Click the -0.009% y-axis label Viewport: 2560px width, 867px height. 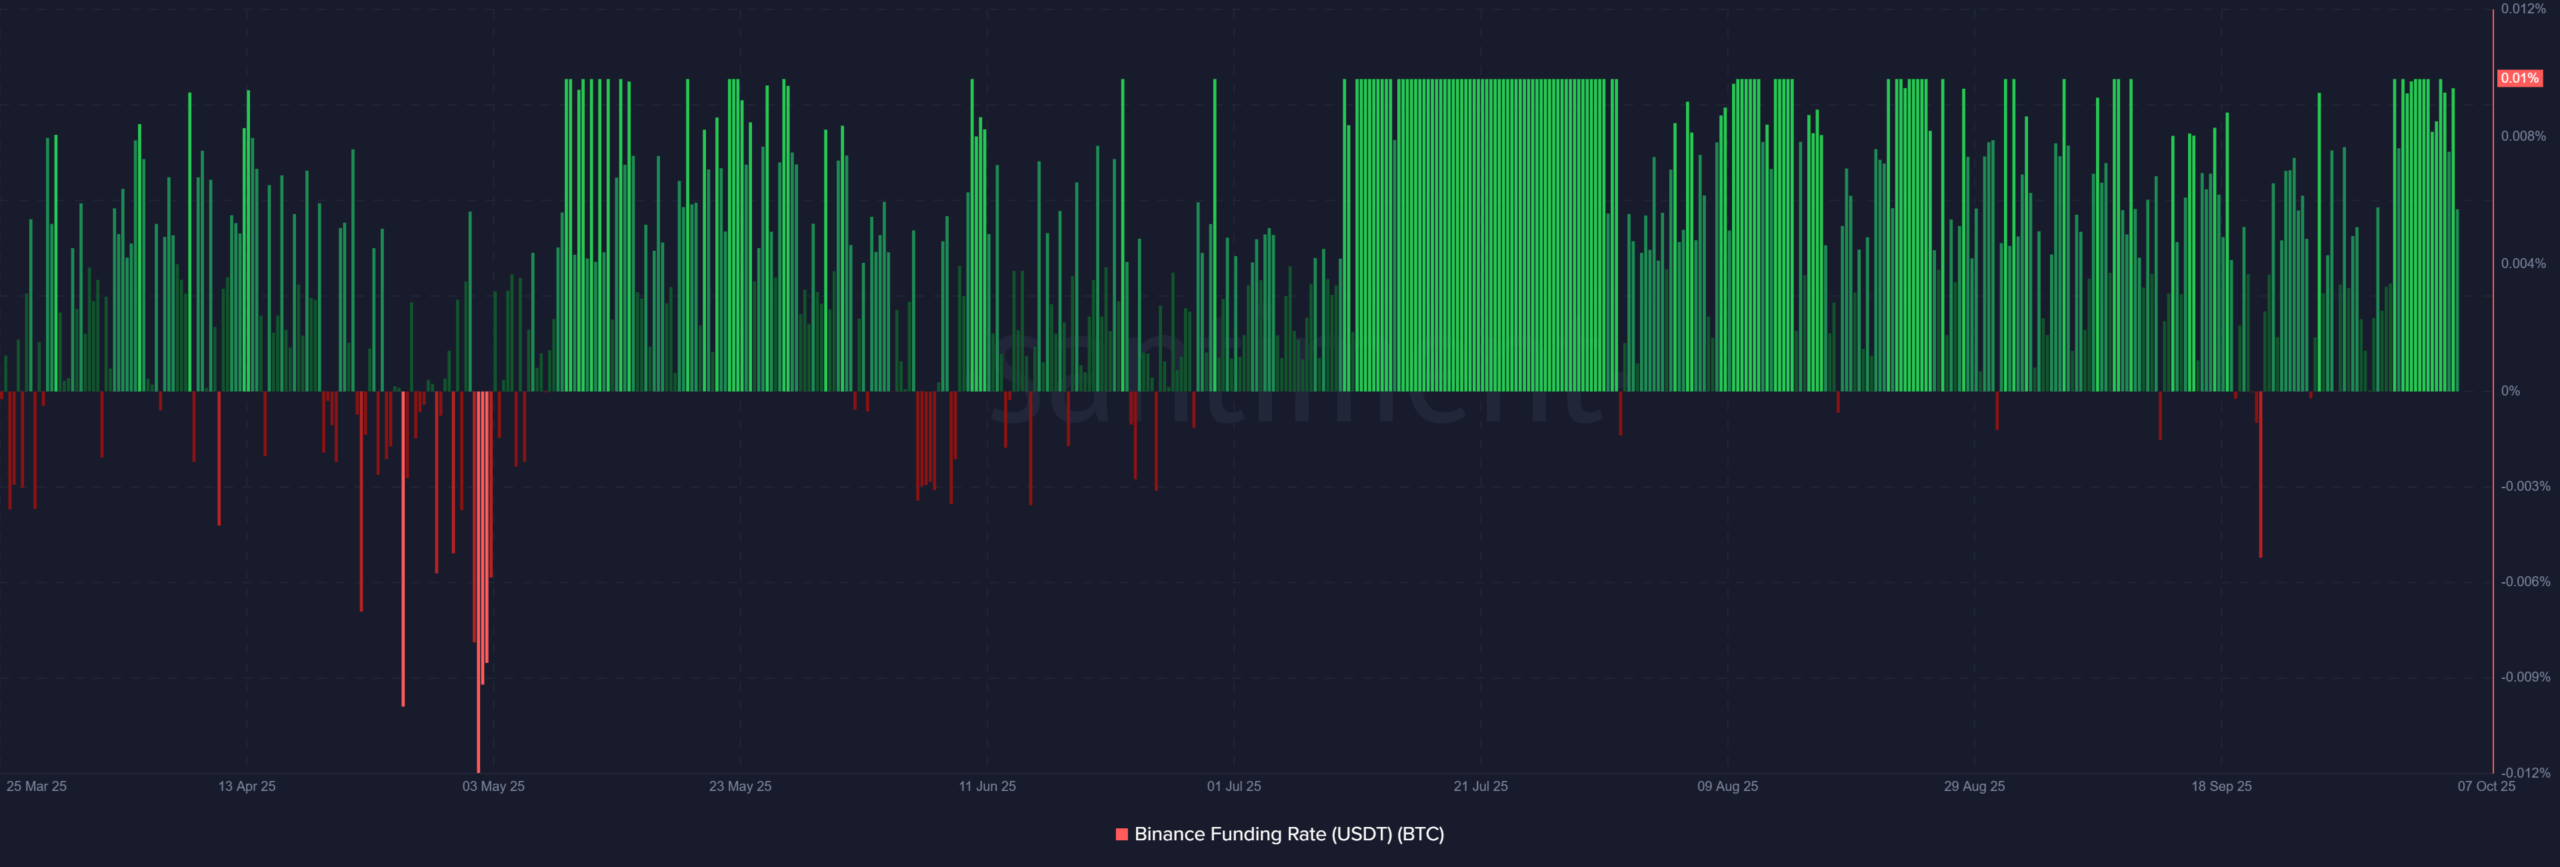pyautogui.click(x=2524, y=677)
